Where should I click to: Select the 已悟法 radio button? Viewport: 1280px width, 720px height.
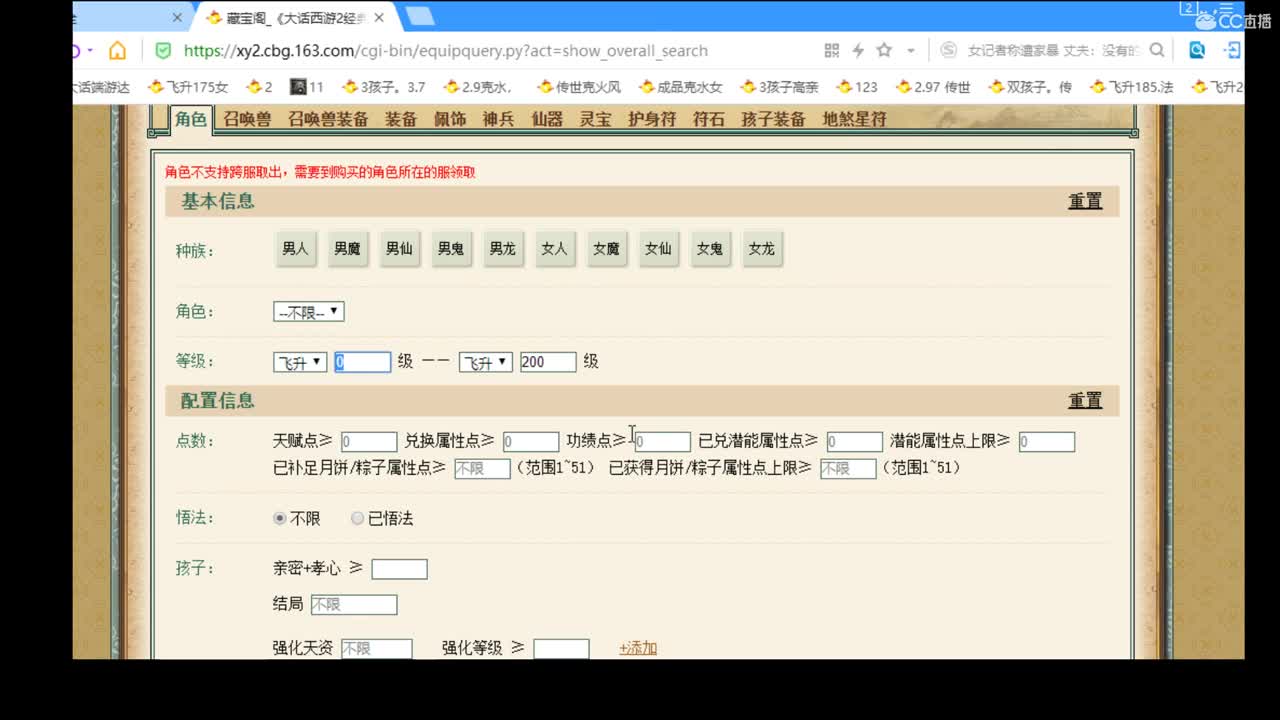pyautogui.click(x=357, y=518)
